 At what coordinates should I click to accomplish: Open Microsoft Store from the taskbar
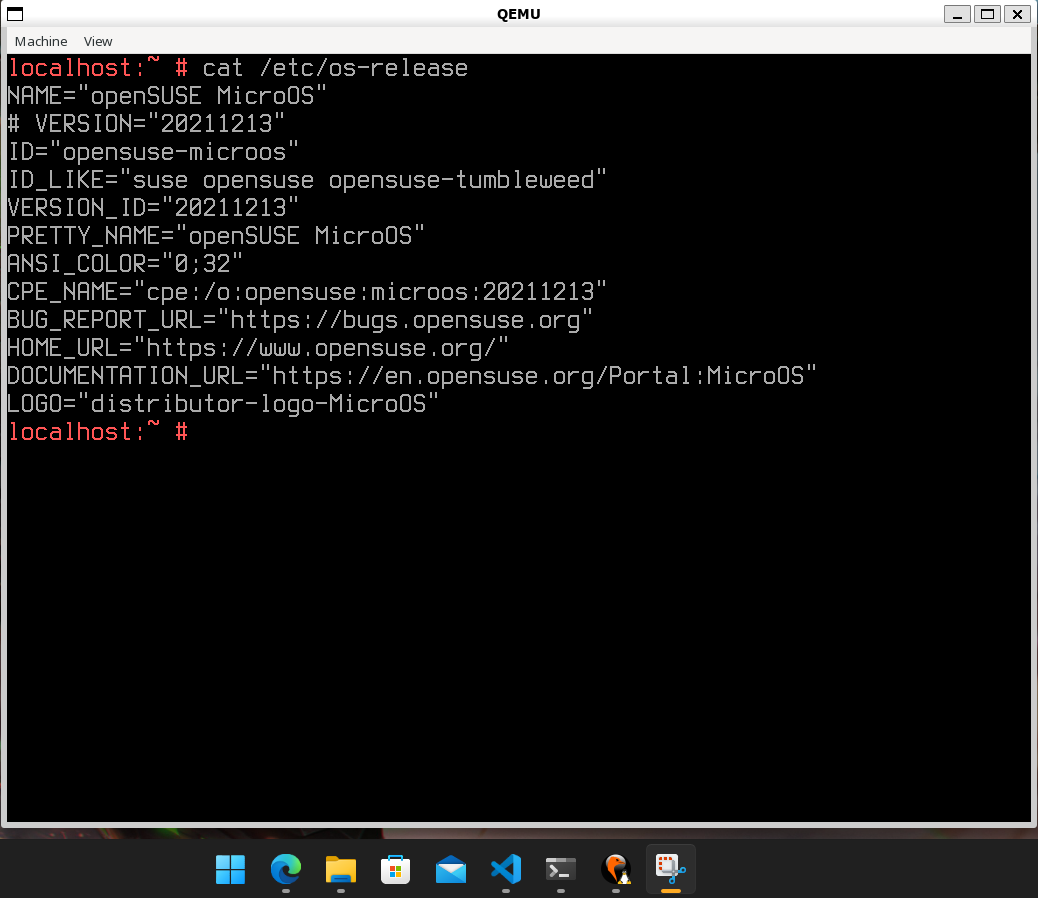click(396, 869)
